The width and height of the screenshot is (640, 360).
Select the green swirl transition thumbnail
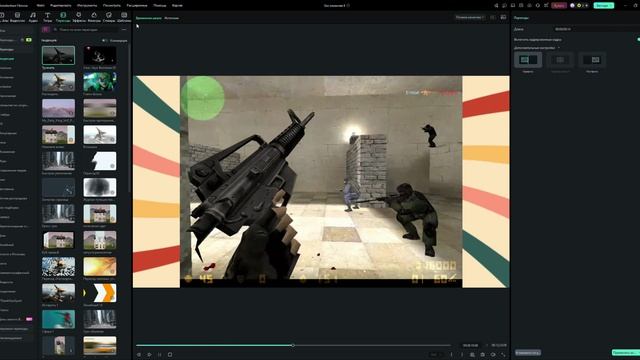(x=100, y=82)
